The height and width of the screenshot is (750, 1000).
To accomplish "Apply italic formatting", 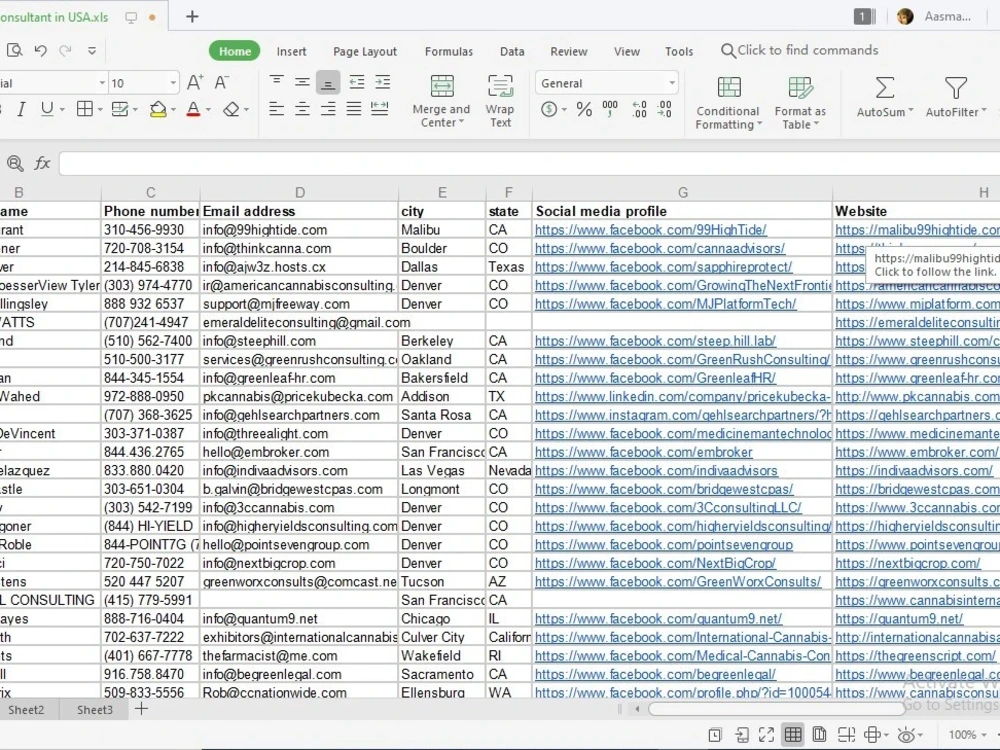I will (21, 110).
